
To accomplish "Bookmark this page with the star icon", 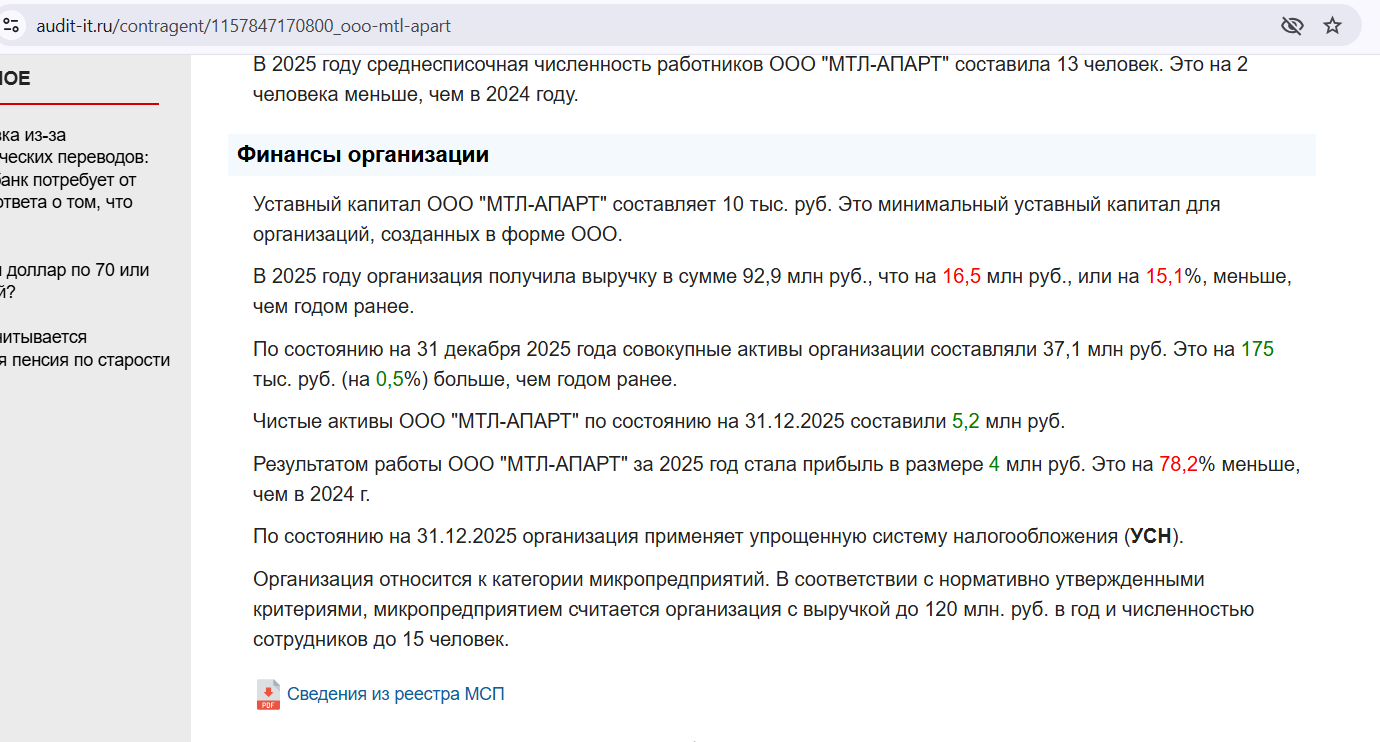I will pyautogui.click(x=1332, y=26).
